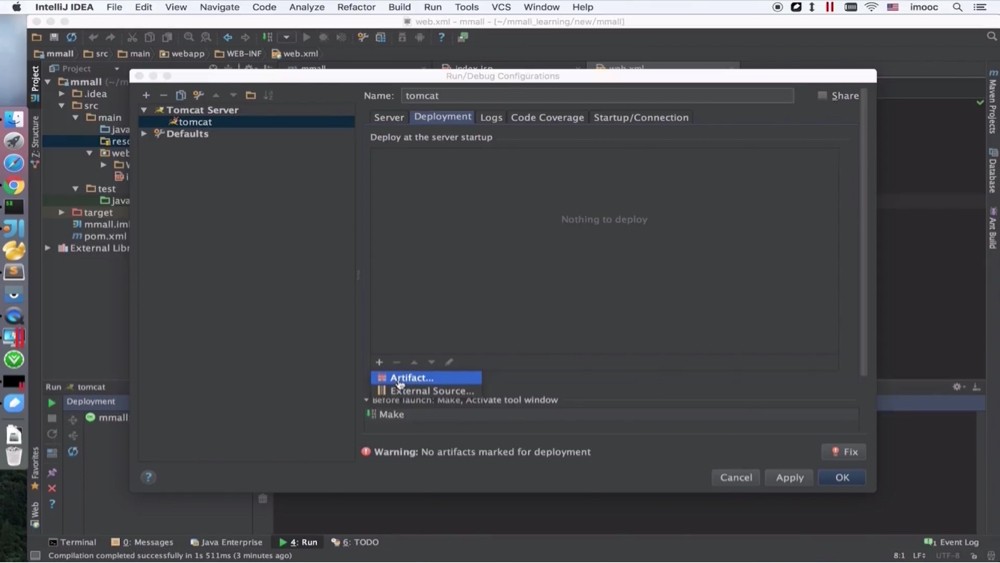
Task: Open configuration defaults wrench icon in dialog
Action: 198,95
